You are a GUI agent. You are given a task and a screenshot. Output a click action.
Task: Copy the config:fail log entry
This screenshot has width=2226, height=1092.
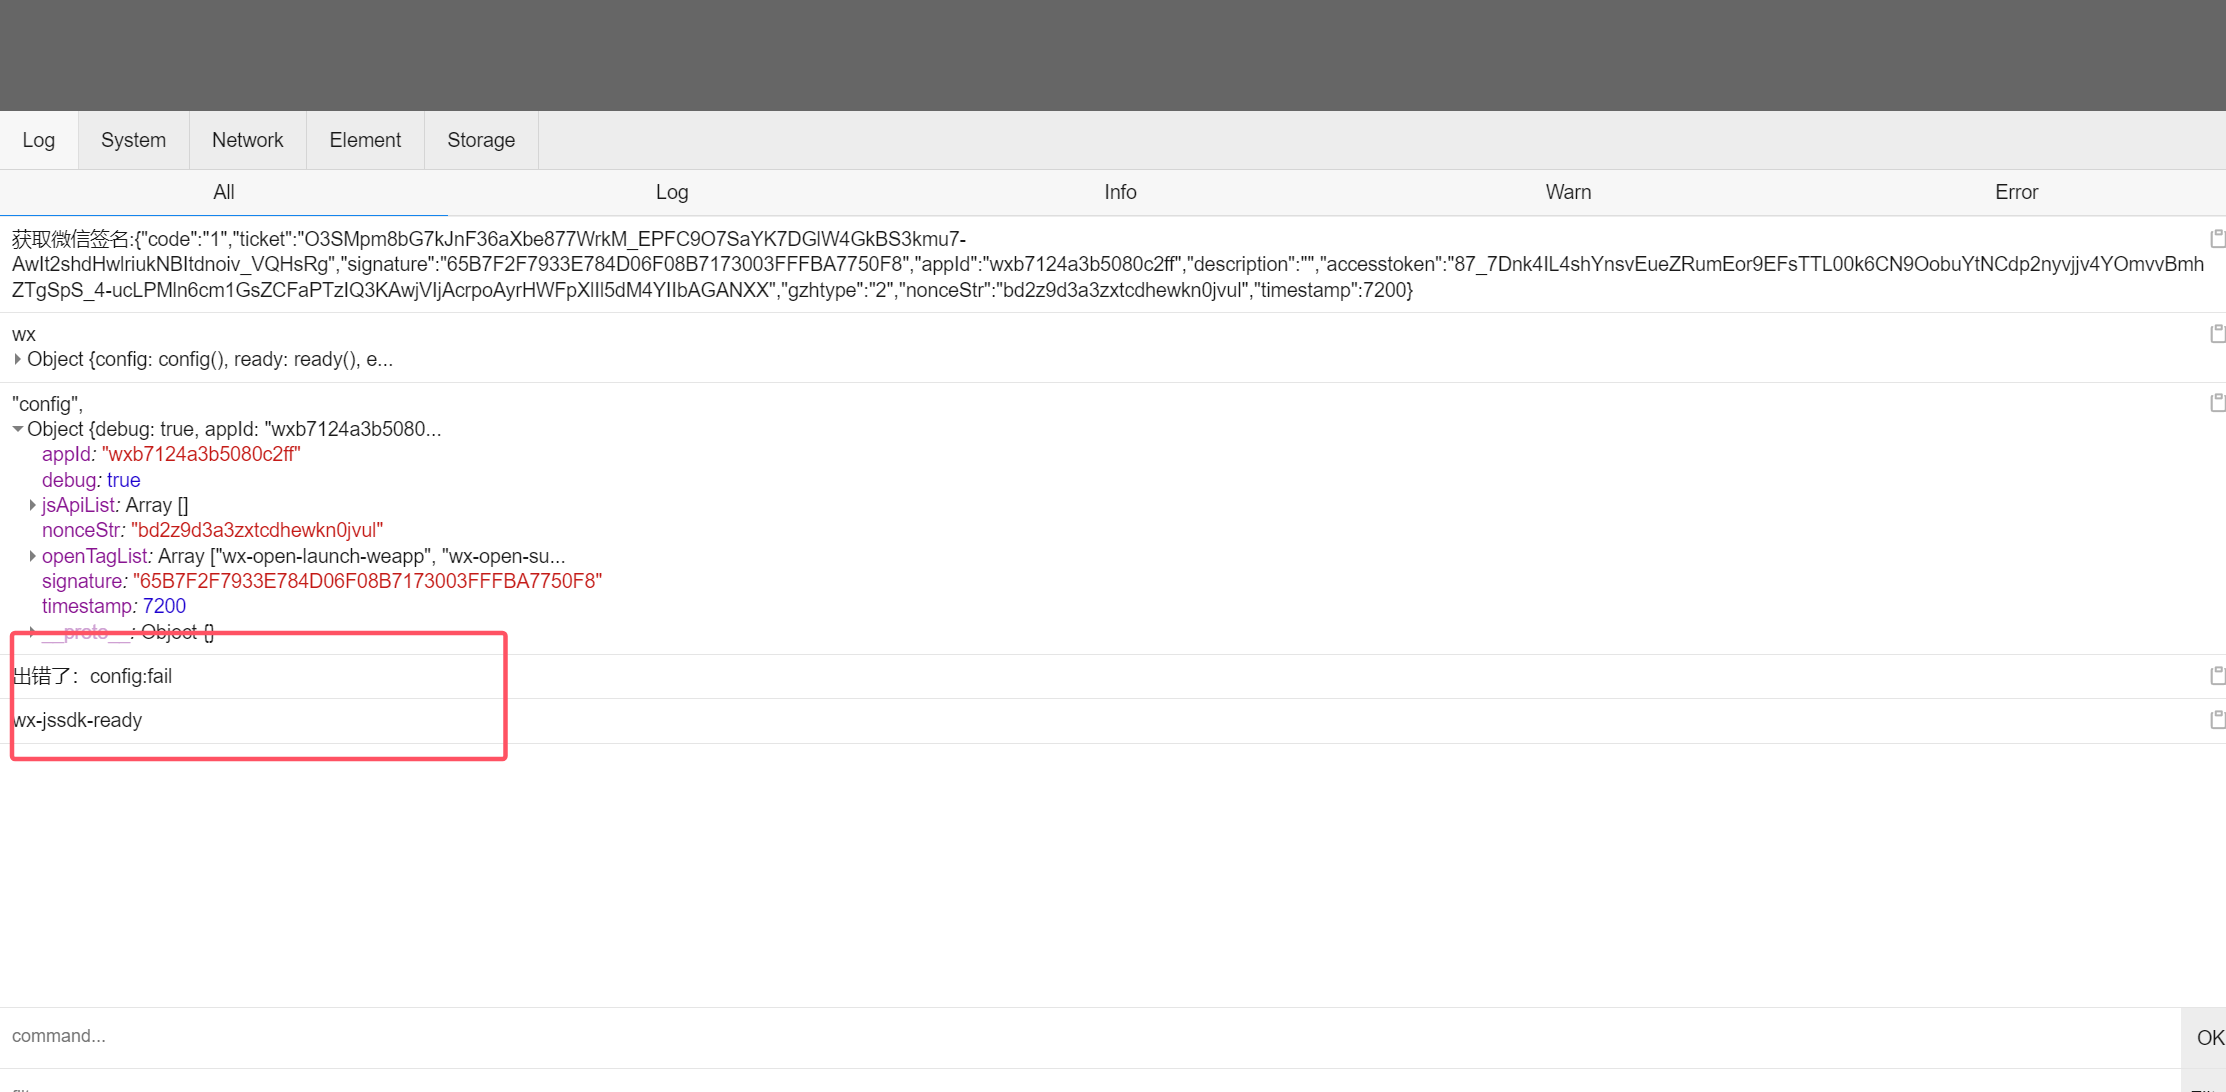click(x=2216, y=676)
